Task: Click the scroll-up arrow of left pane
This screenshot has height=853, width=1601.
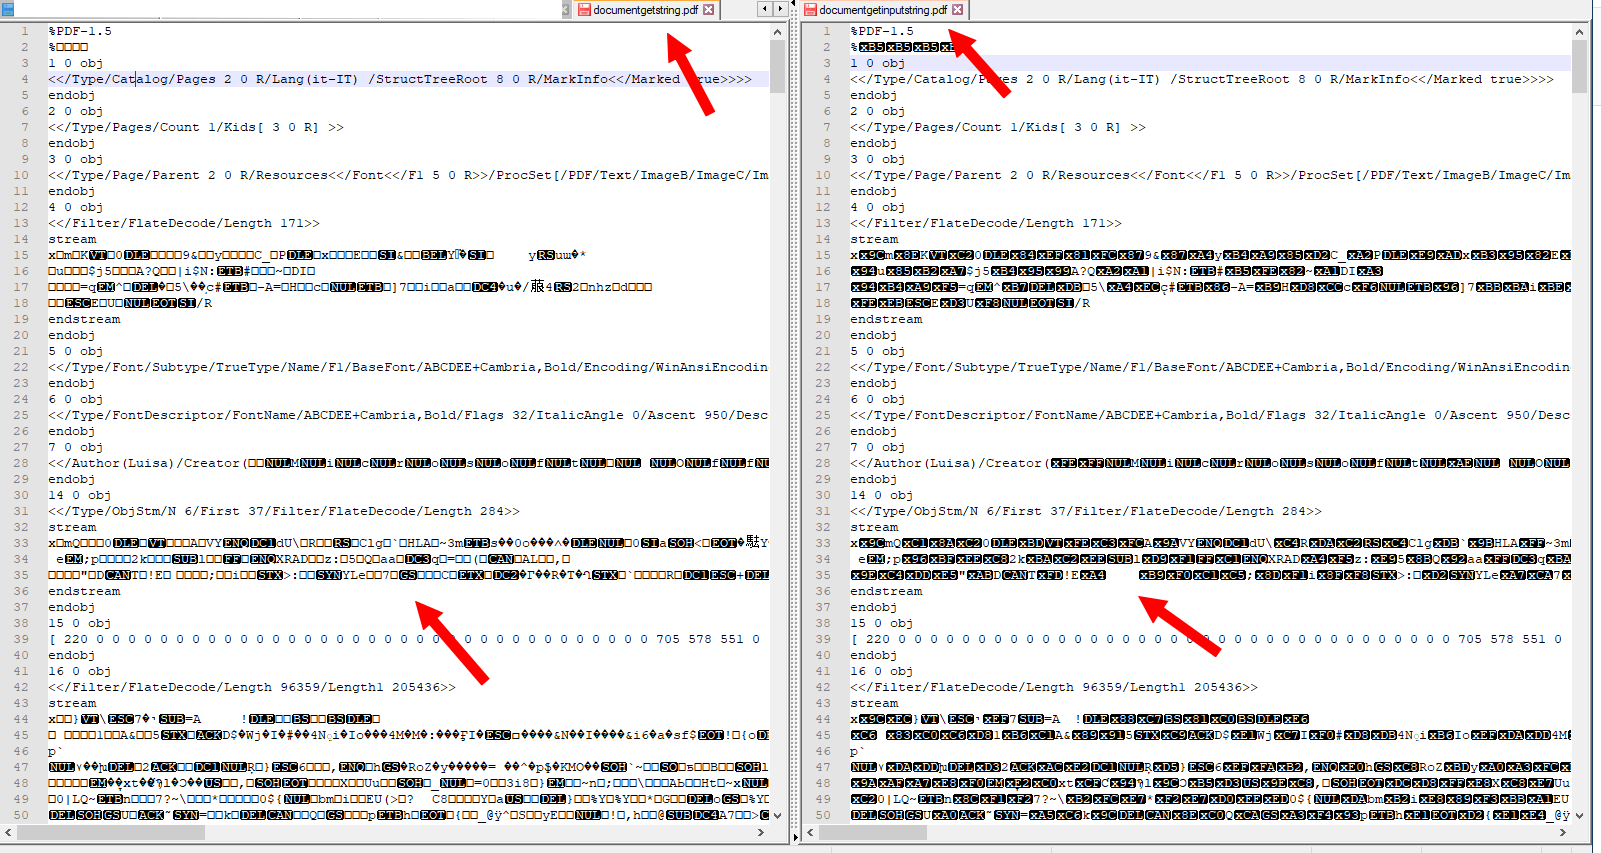Action: click(x=777, y=32)
